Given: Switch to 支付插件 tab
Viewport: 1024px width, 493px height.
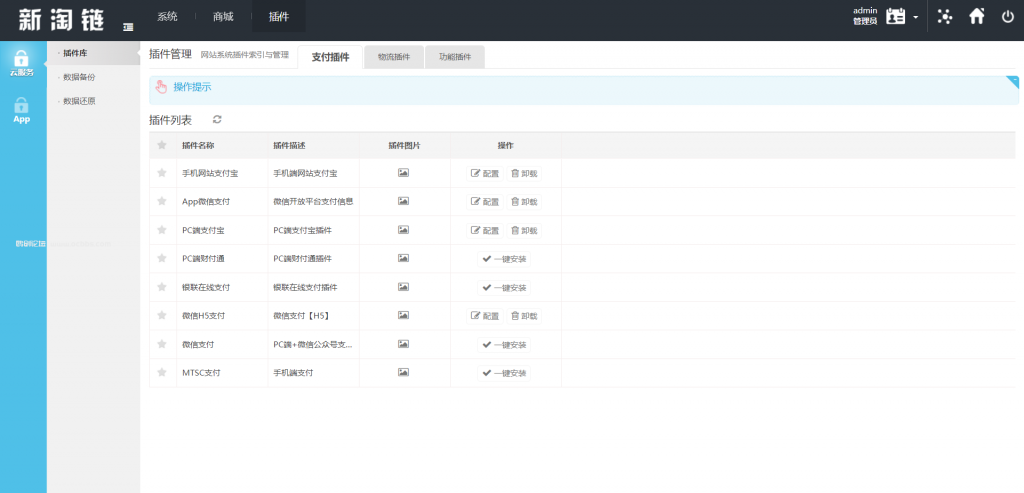Looking at the screenshot, I should [x=330, y=57].
